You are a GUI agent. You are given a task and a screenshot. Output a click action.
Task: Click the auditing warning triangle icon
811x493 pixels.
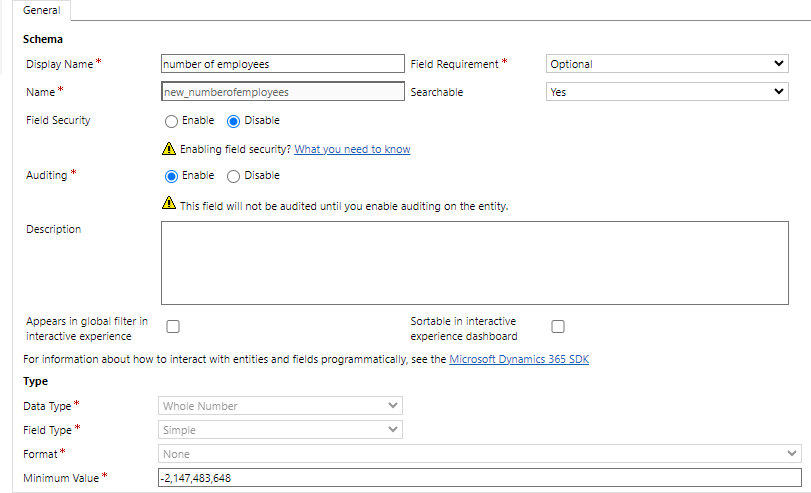point(169,202)
